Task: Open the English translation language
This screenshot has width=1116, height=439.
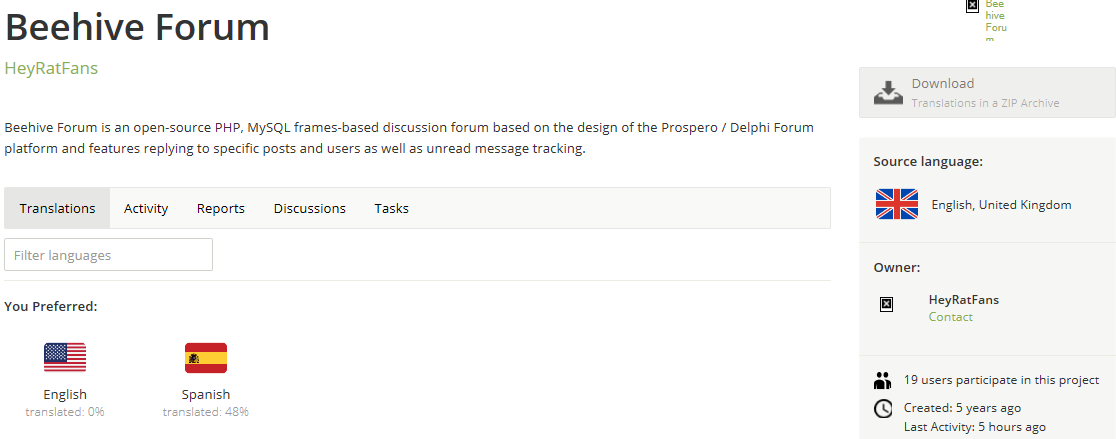Action: (65, 394)
